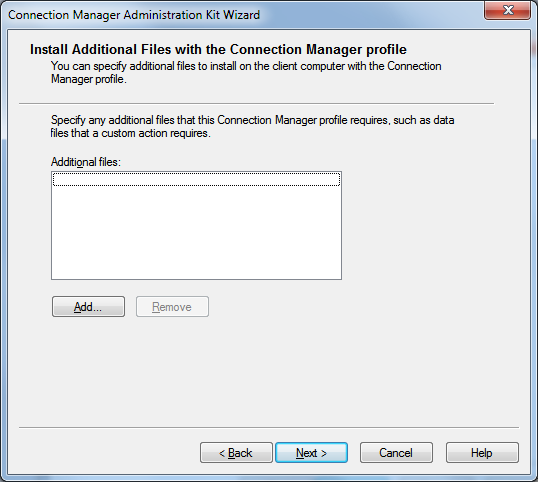Cancel the wizard
The height and width of the screenshot is (482, 538).
click(x=396, y=452)
